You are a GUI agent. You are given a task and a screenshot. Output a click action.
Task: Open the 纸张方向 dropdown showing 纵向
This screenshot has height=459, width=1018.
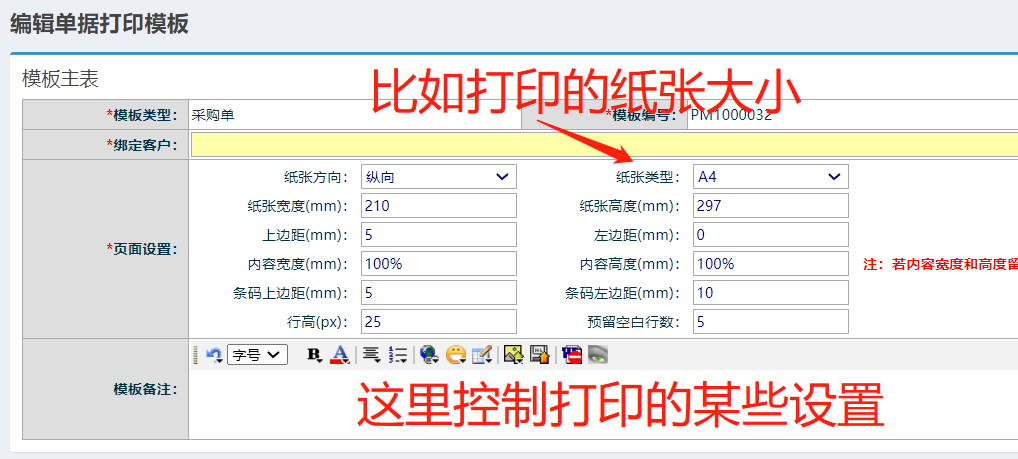click(x=439, y=177)
